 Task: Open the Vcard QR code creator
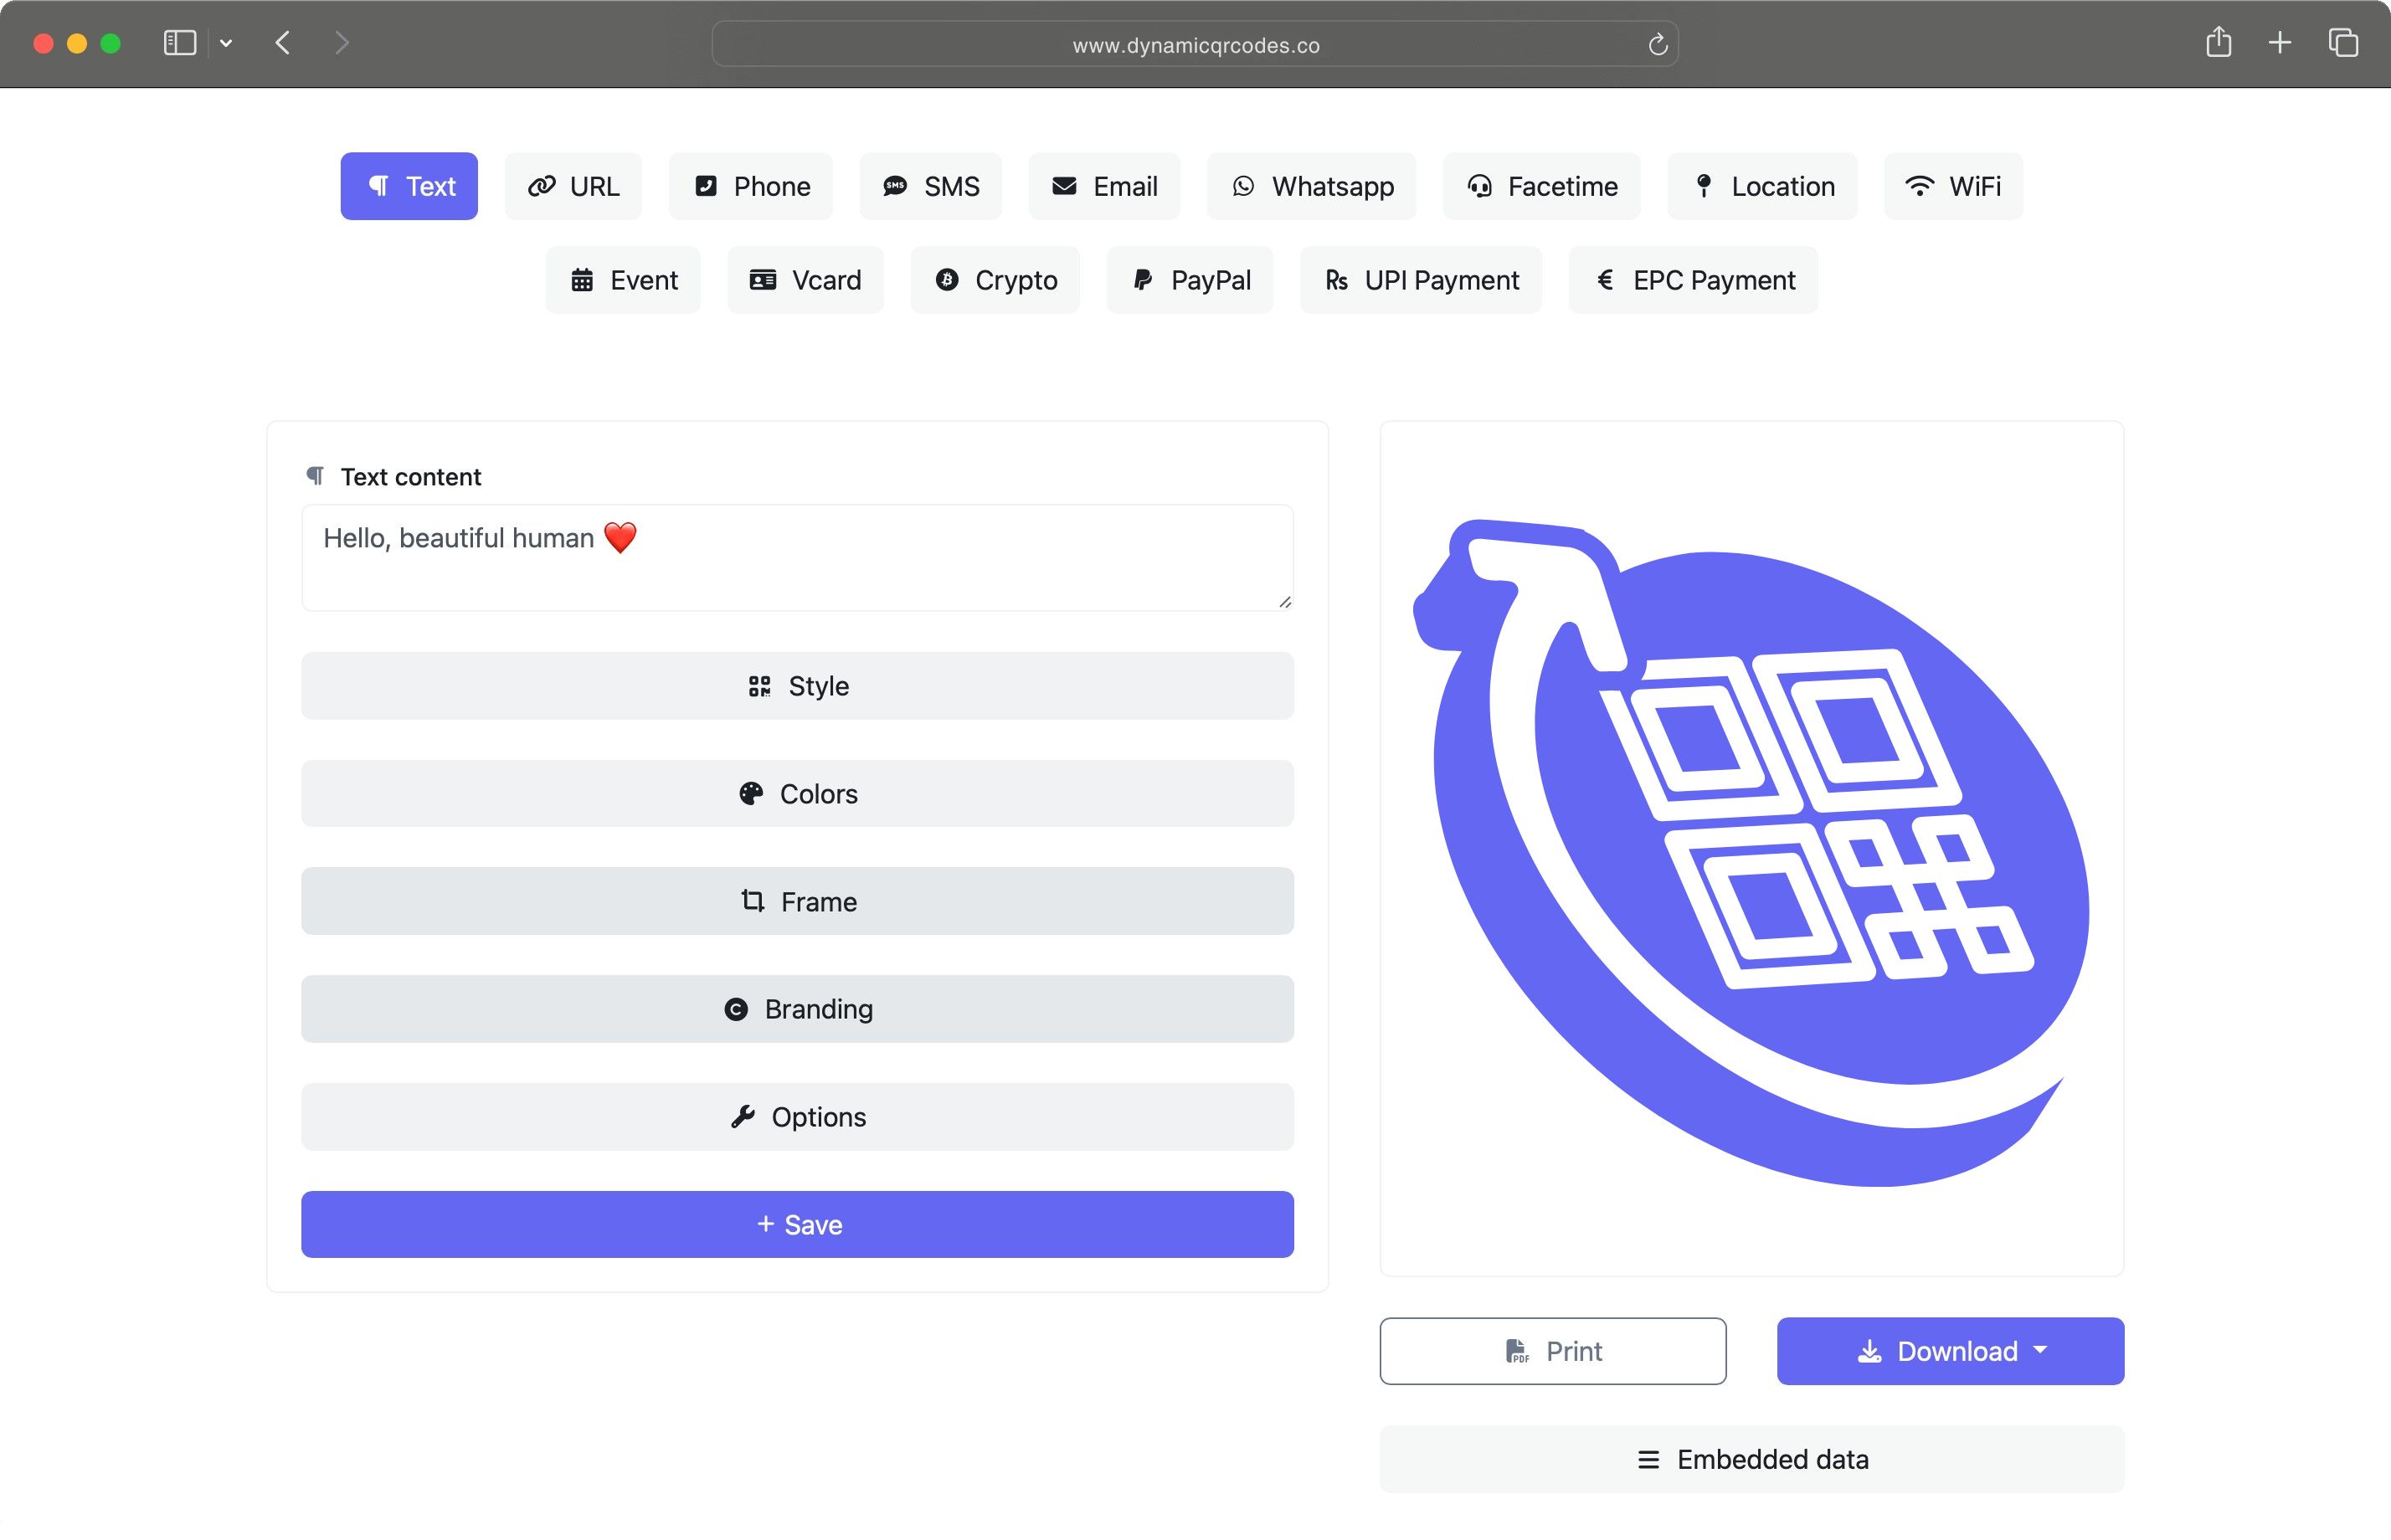805,280
